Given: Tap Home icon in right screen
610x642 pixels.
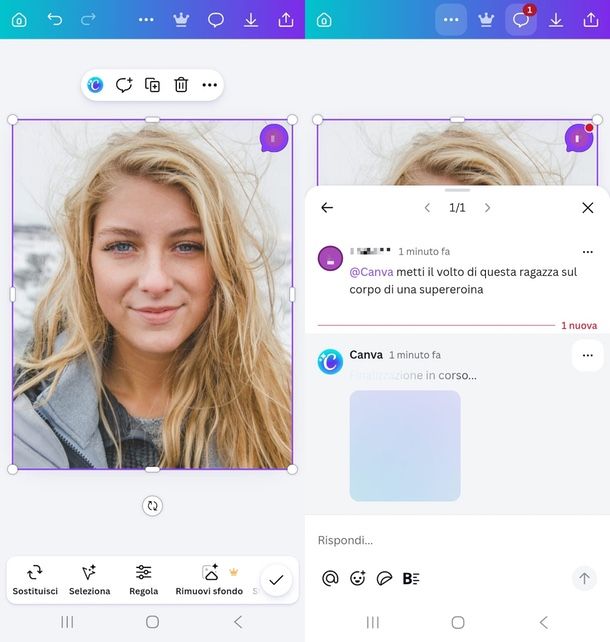Looking at the screenshot, I should click(x=324, y=20).
